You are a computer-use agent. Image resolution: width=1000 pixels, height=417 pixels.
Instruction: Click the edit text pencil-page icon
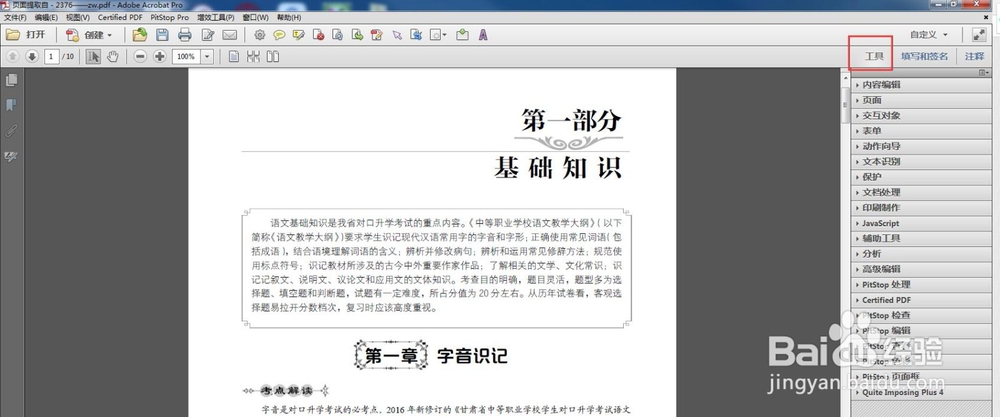click(x=208, y=35)
